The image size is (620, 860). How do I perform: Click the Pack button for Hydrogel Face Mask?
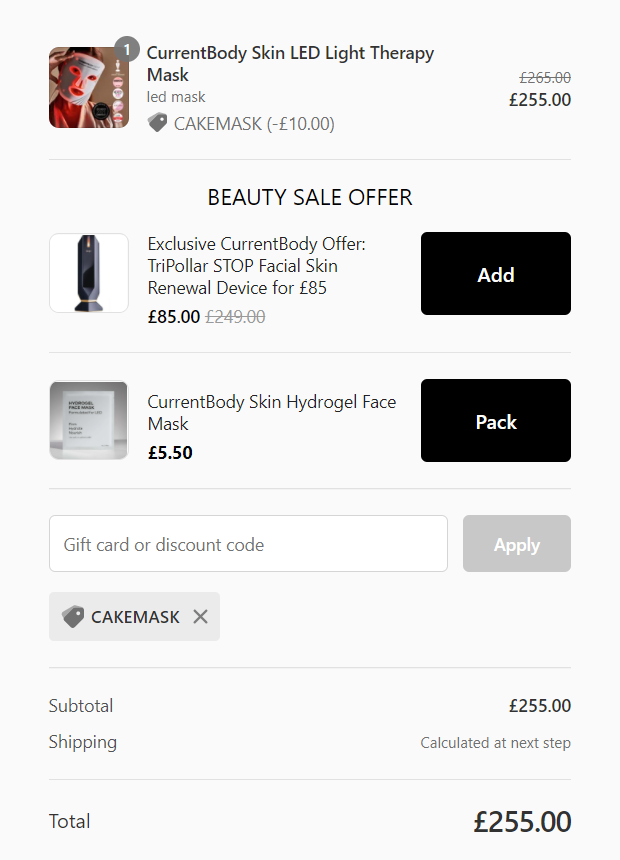(x=495, y=421)
